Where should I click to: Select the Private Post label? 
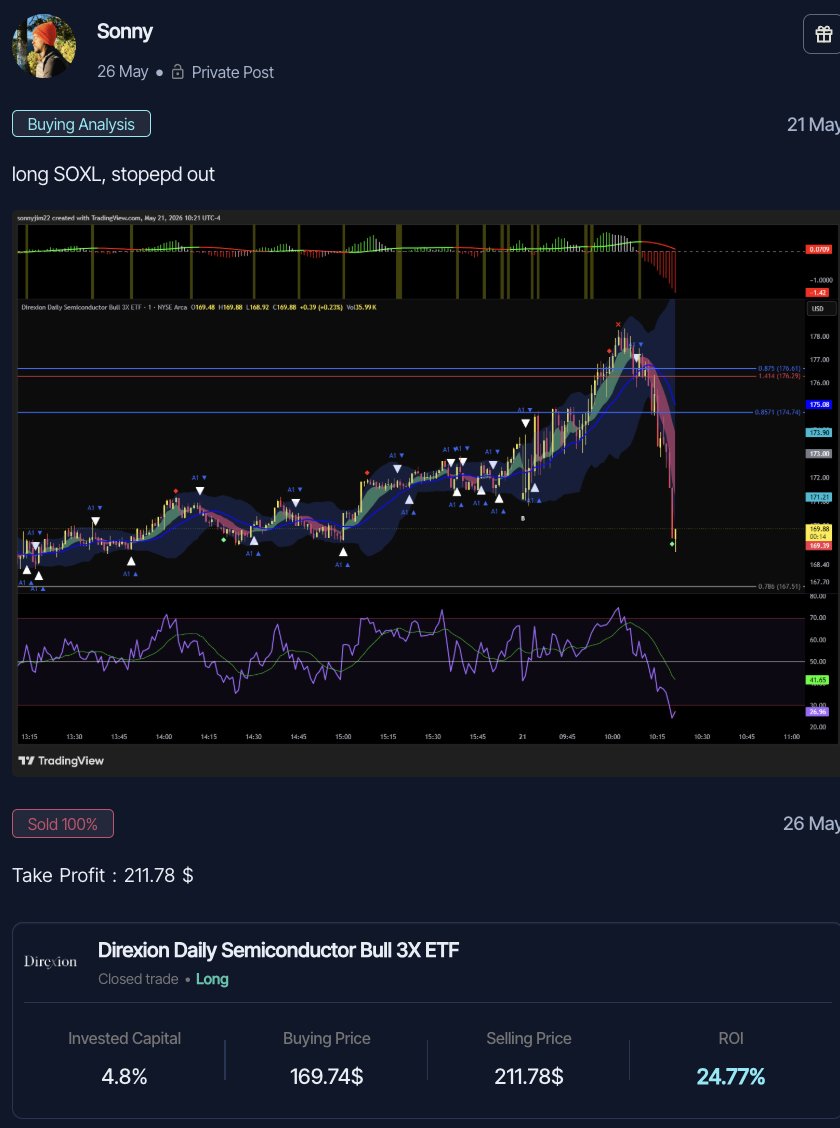232,72
